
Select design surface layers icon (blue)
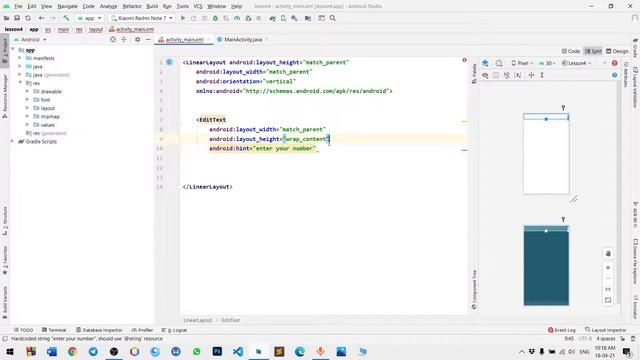485,63
